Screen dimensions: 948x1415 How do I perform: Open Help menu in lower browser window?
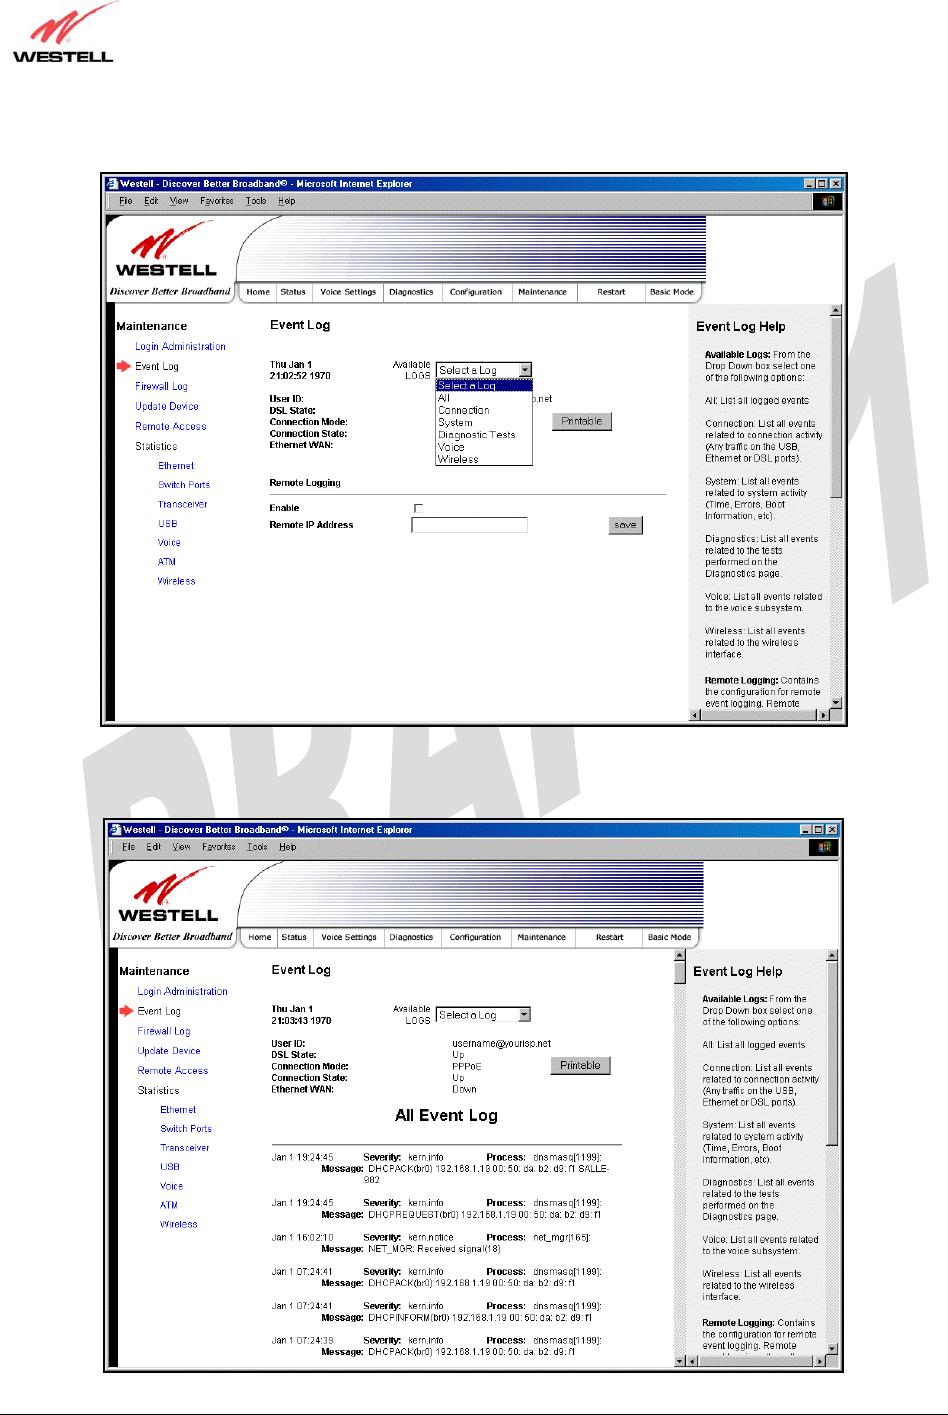click(287, 847)
